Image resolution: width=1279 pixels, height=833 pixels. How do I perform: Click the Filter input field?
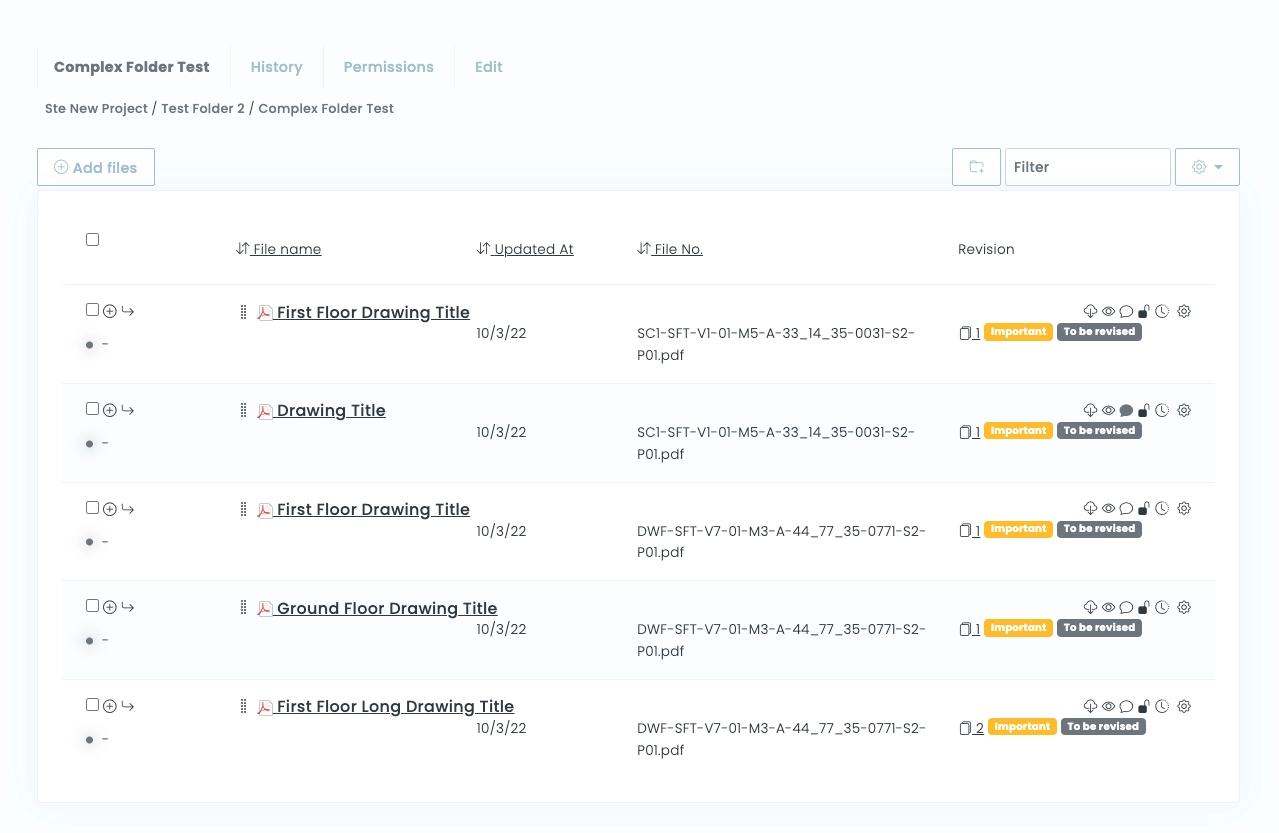[x=1087, y=167]
